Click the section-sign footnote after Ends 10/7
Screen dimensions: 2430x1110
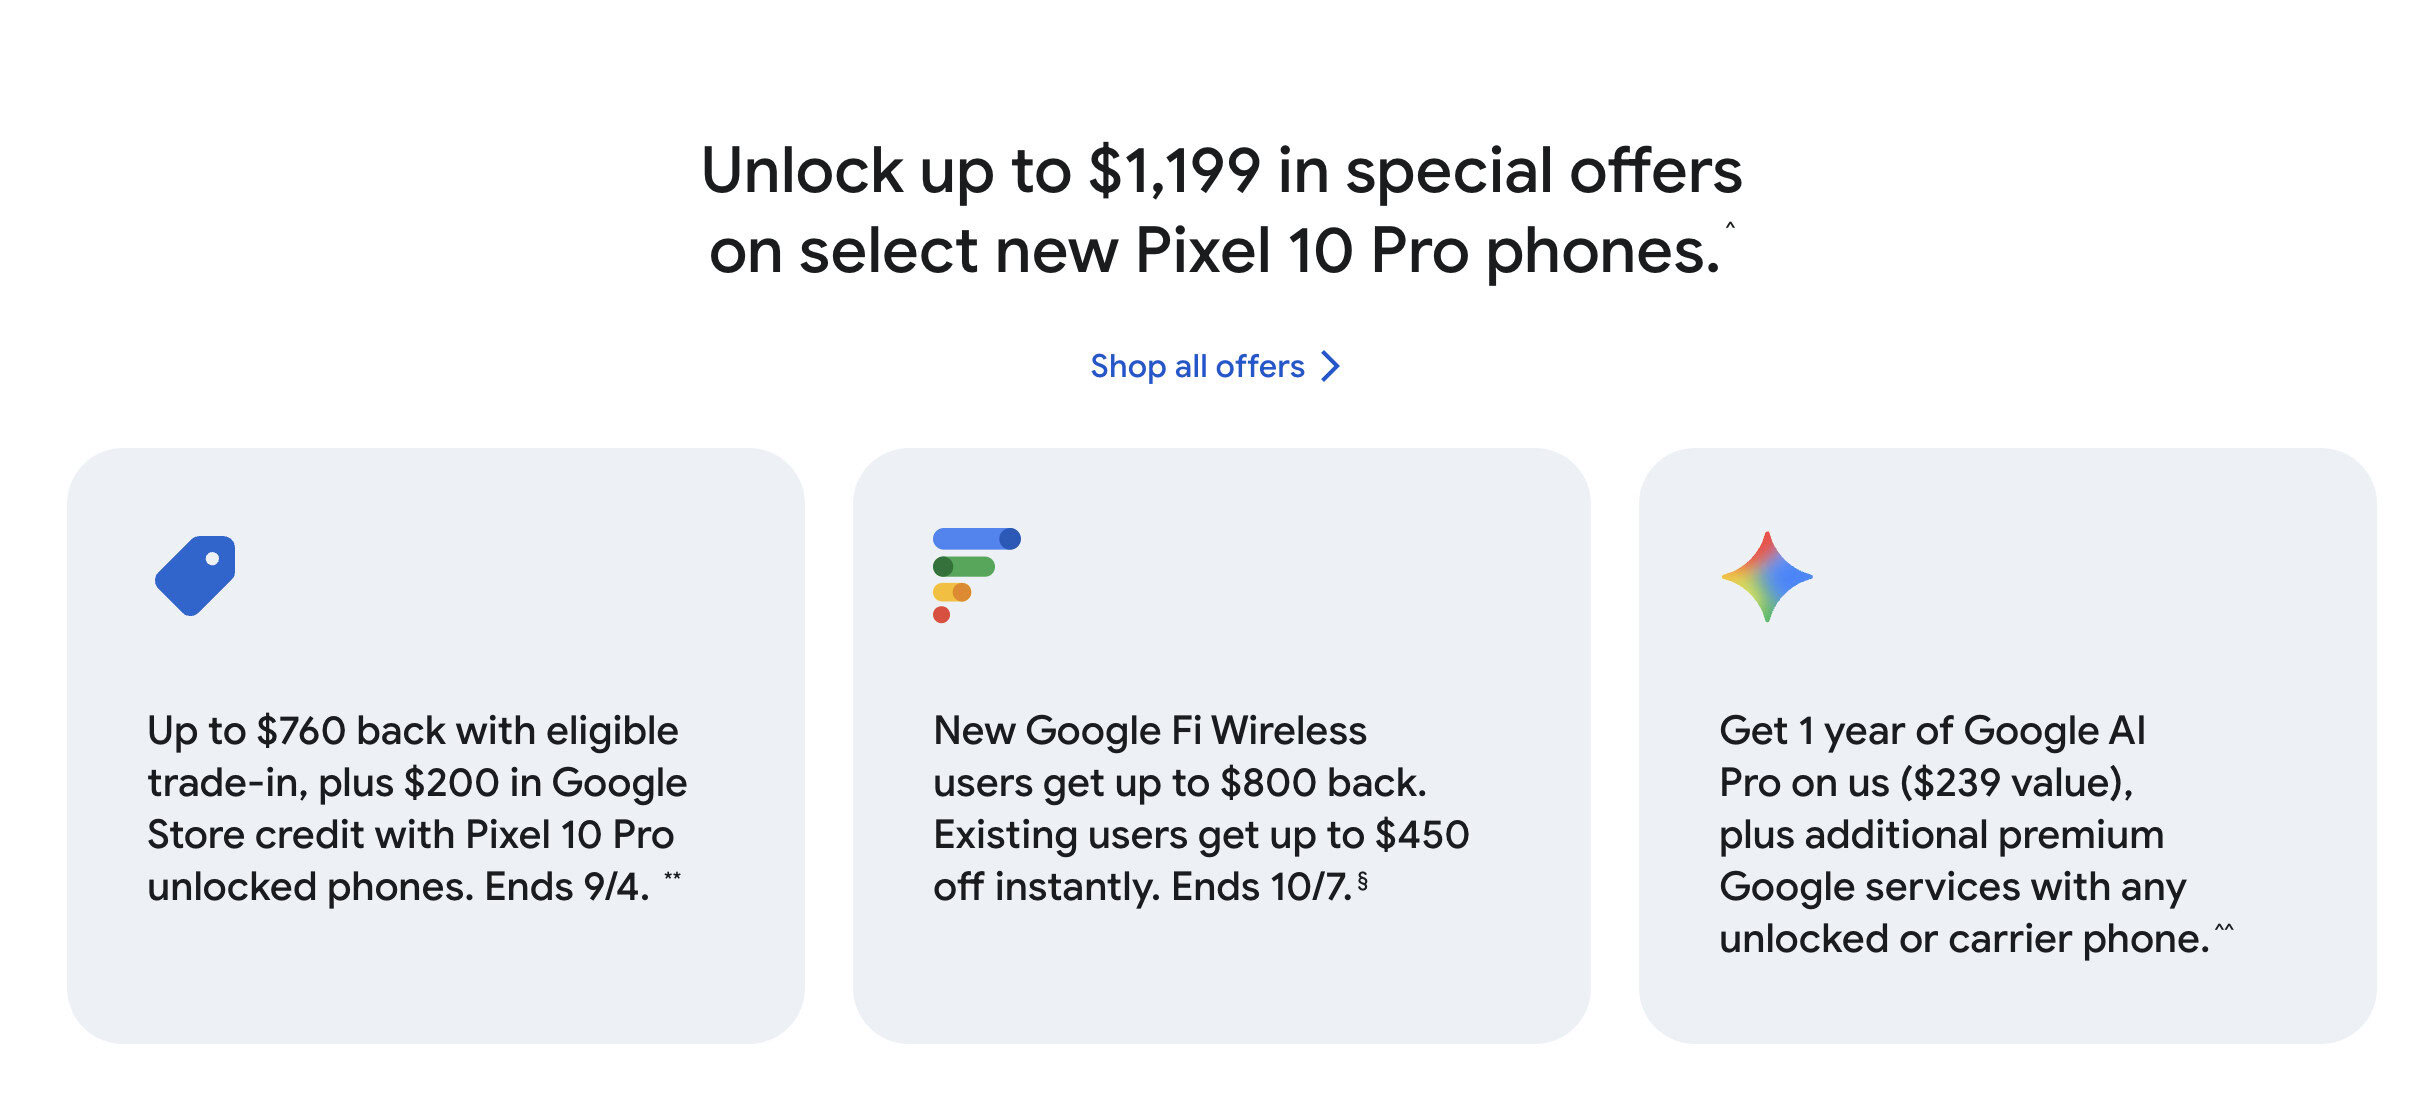pos(1362,881)
